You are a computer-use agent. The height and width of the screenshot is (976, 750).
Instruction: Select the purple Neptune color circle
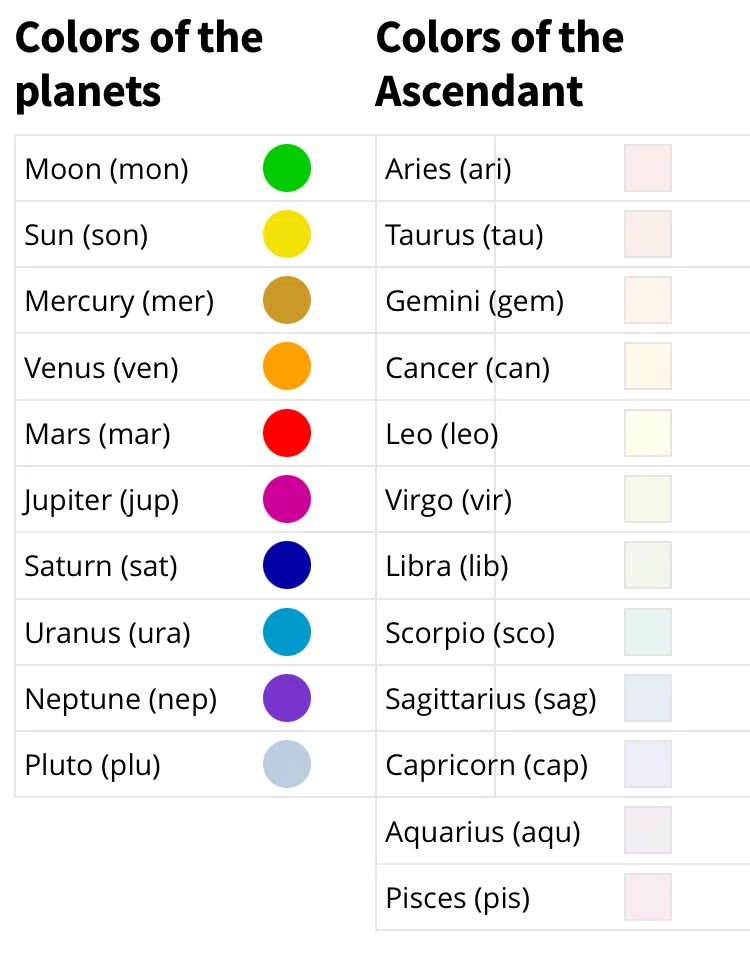point(286,698)
